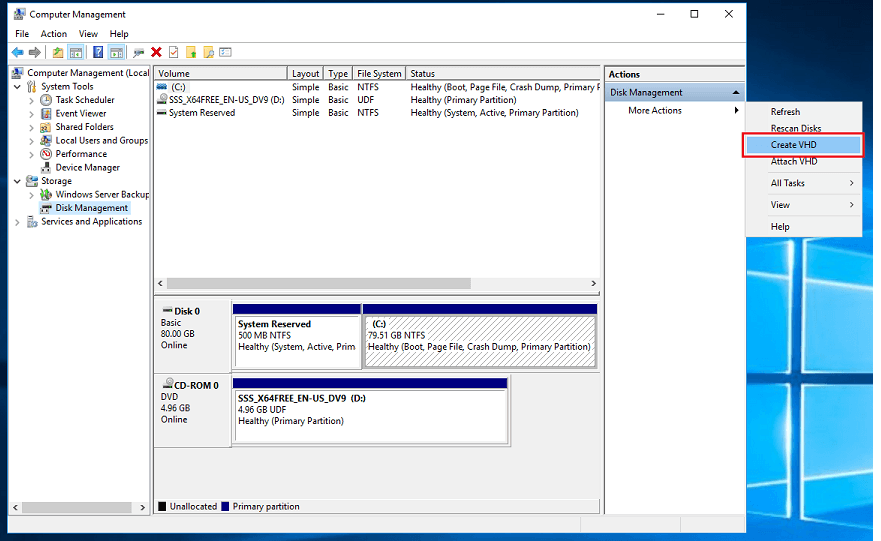Viewport: 881px width, 541px height.
Task: Select the Performance node
Action: pyautogui.click(x=80, y=154)
